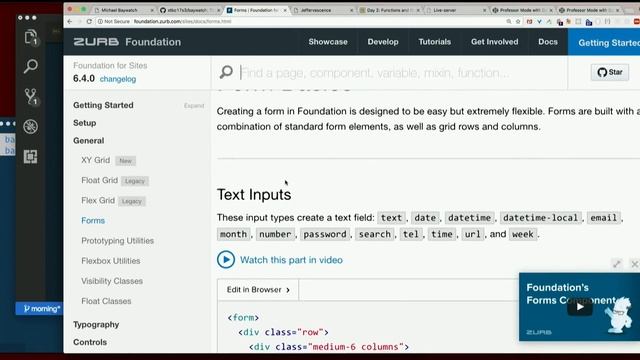Open Controls in the docs sidebar
The width and height of the screenshot is (640, 360).
[x=90, y=342]
